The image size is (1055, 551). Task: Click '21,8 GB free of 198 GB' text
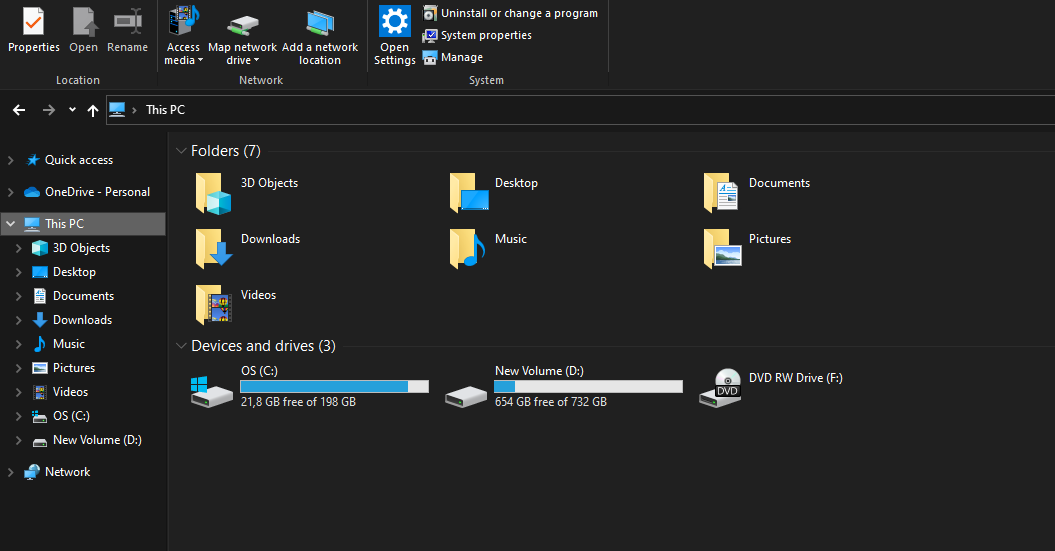coord(298,402)
